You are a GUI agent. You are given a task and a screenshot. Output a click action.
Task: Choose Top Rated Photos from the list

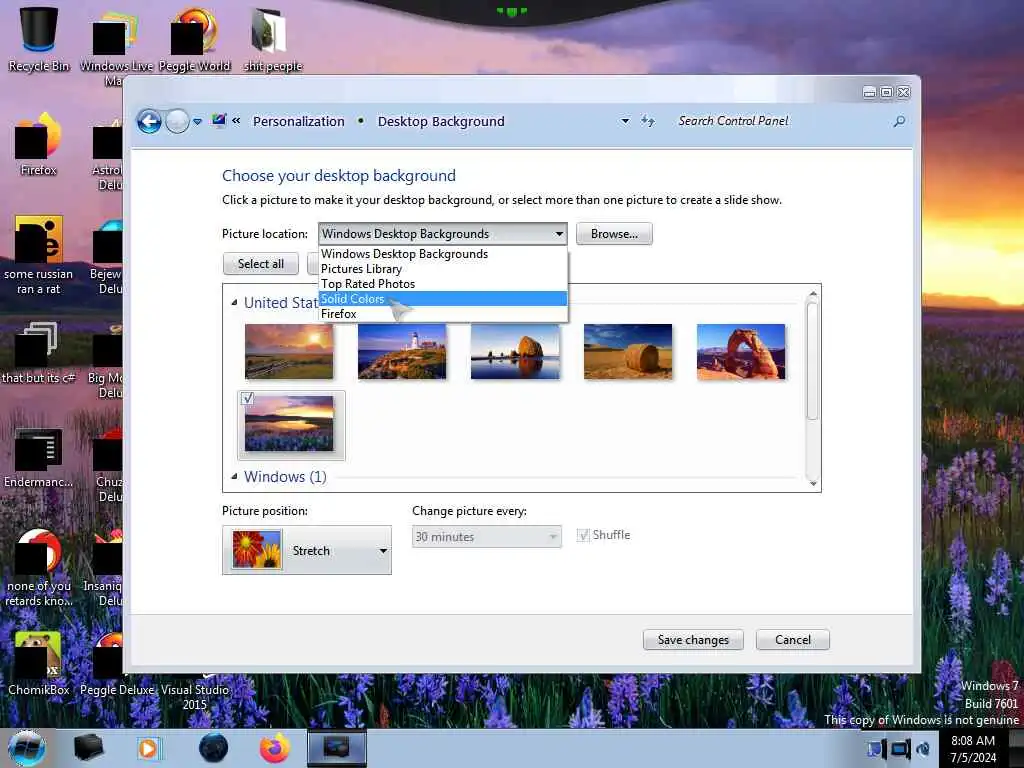click(x=443, y=283)
